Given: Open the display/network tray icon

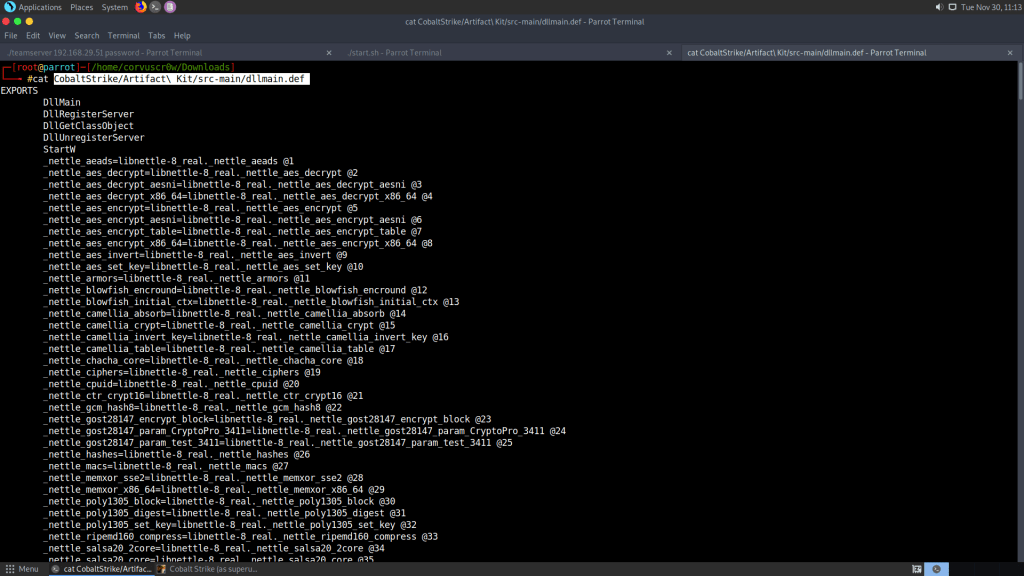Looking at the screenshot, I should point(951,7).
